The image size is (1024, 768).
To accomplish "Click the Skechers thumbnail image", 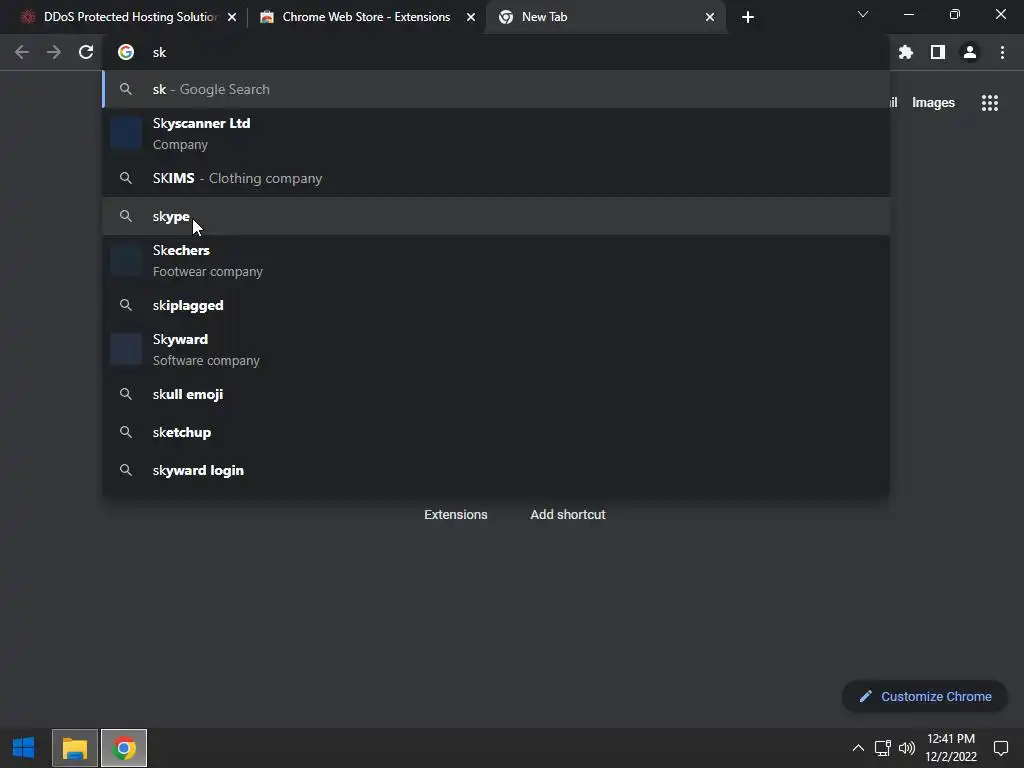I will tap(126, 261).
